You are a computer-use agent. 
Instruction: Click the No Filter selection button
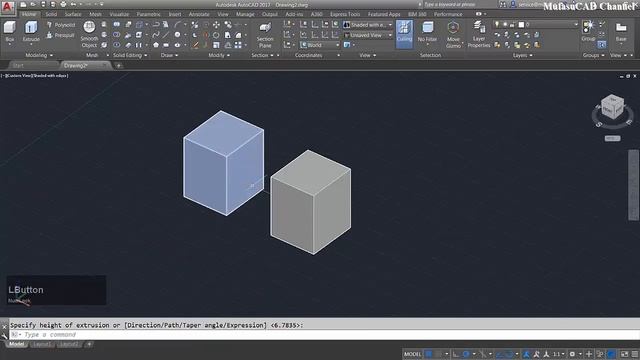click(x=427, y=33)
